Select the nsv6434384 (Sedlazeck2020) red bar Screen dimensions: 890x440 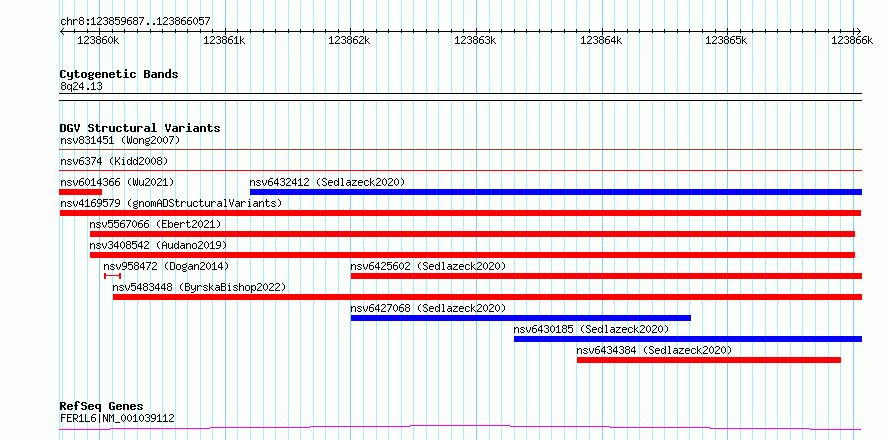[x=708, y=360]
